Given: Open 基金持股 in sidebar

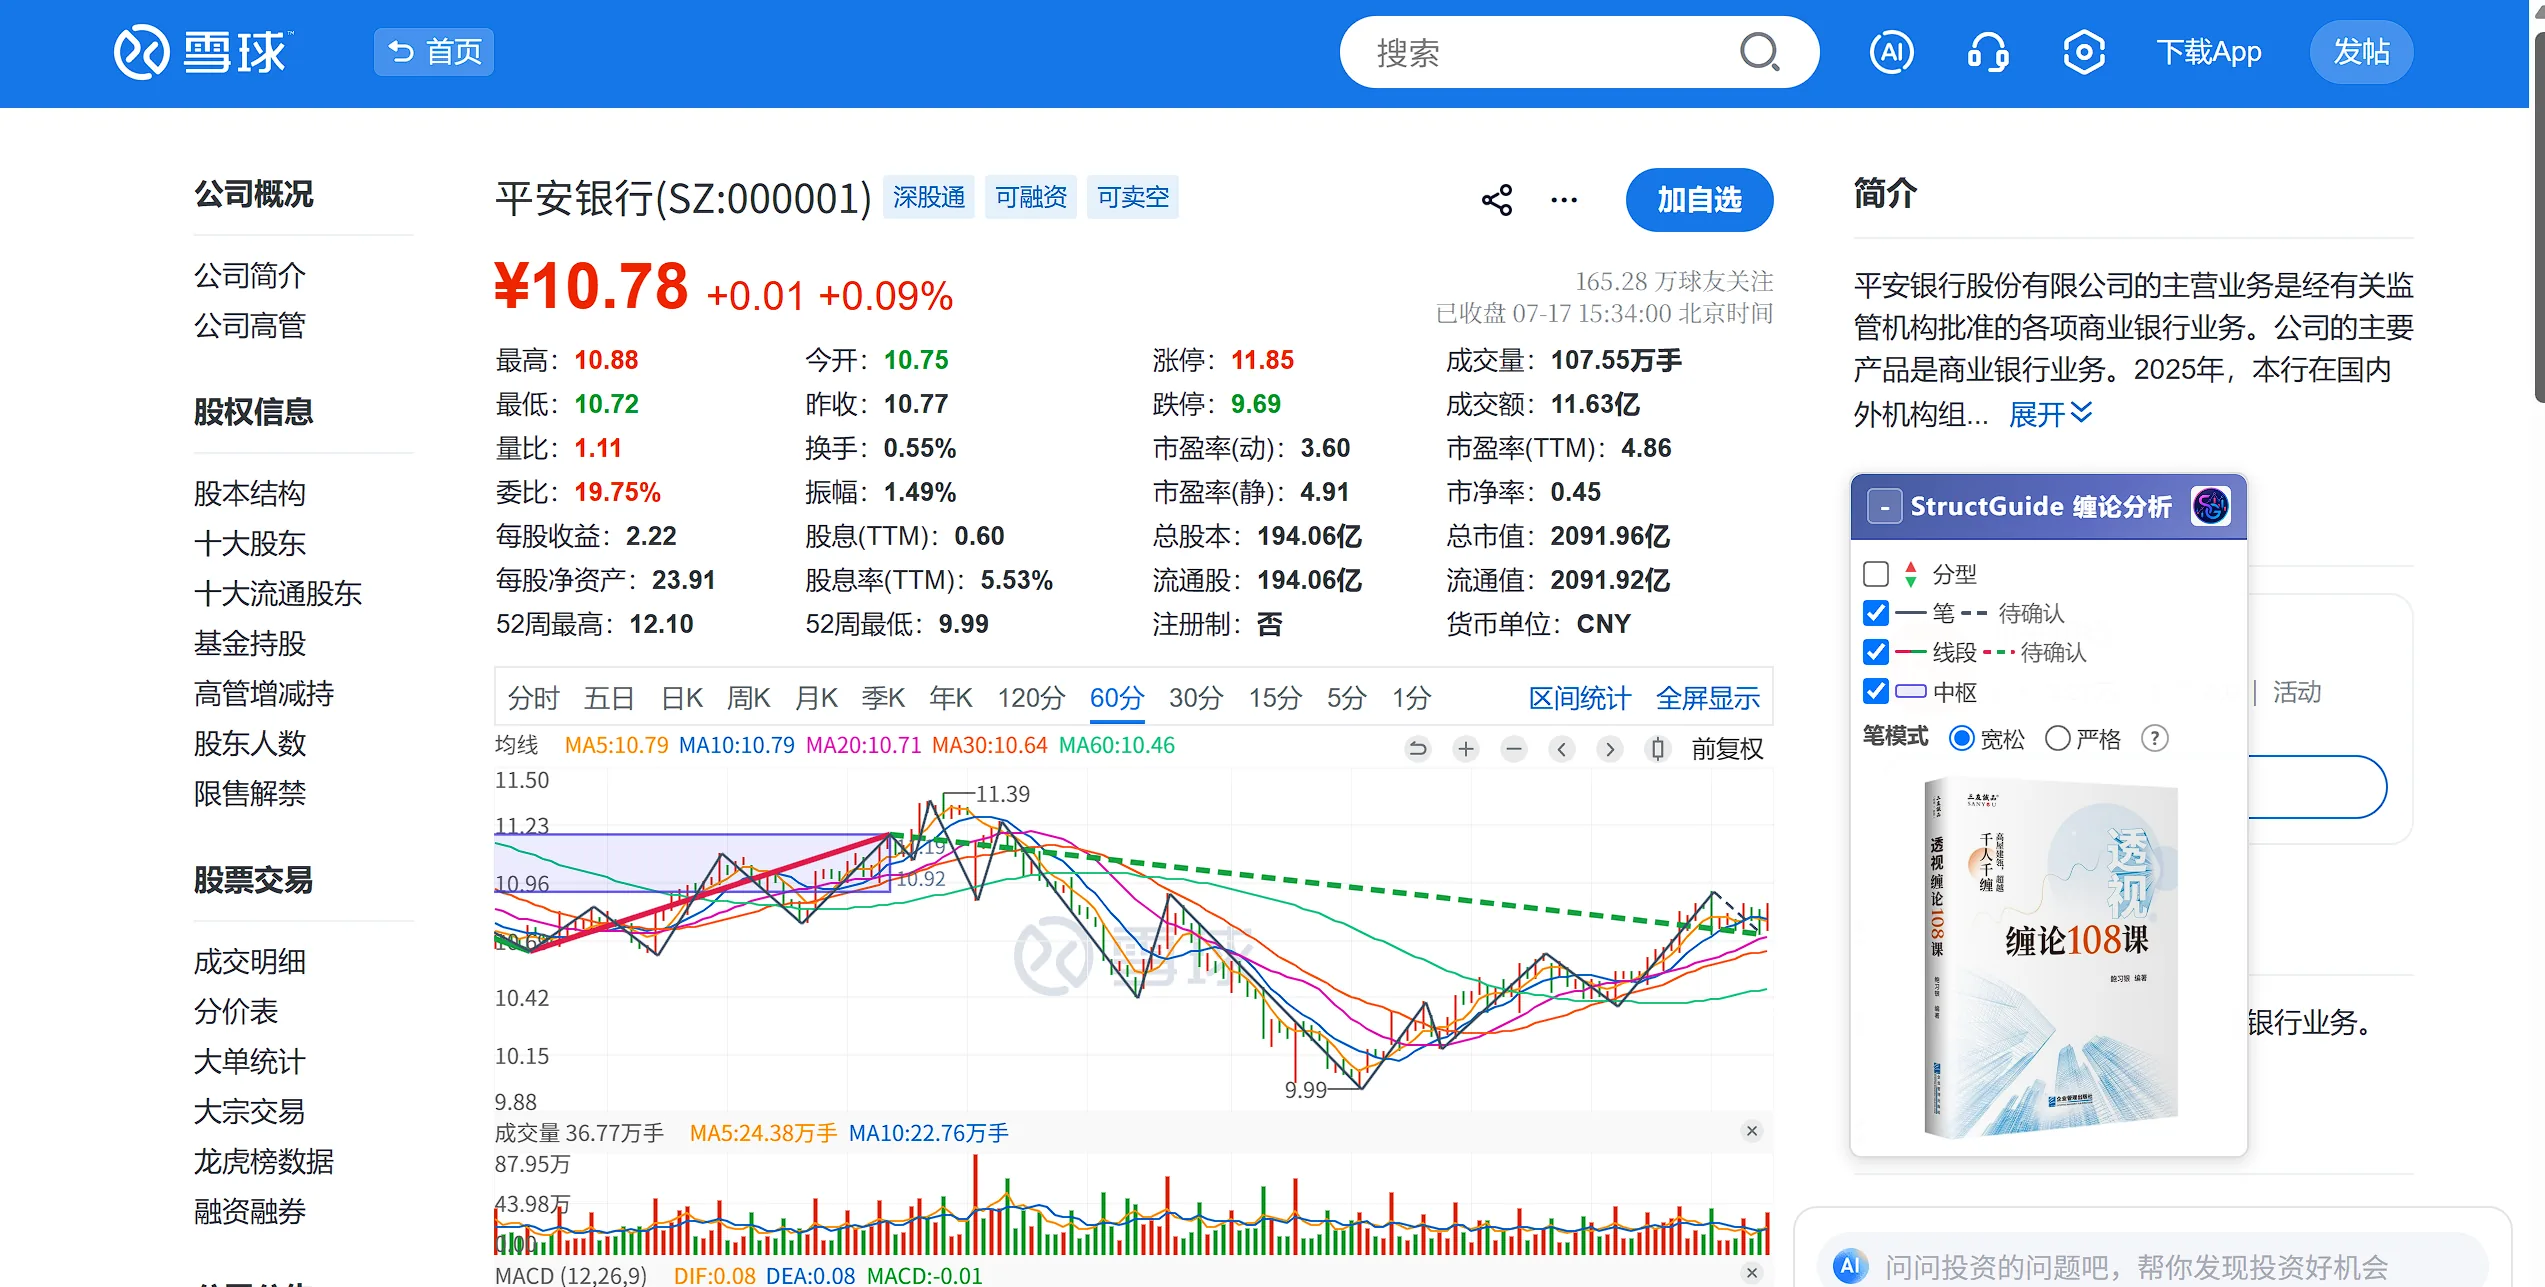Looking at the screenshot, I should click(249, 643).
